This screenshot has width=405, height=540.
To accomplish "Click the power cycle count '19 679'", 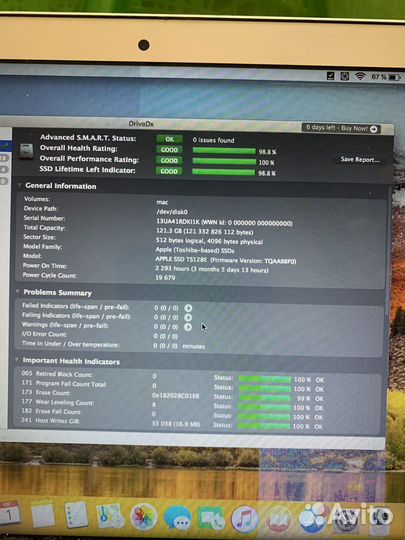I will [x=165, y=278].
